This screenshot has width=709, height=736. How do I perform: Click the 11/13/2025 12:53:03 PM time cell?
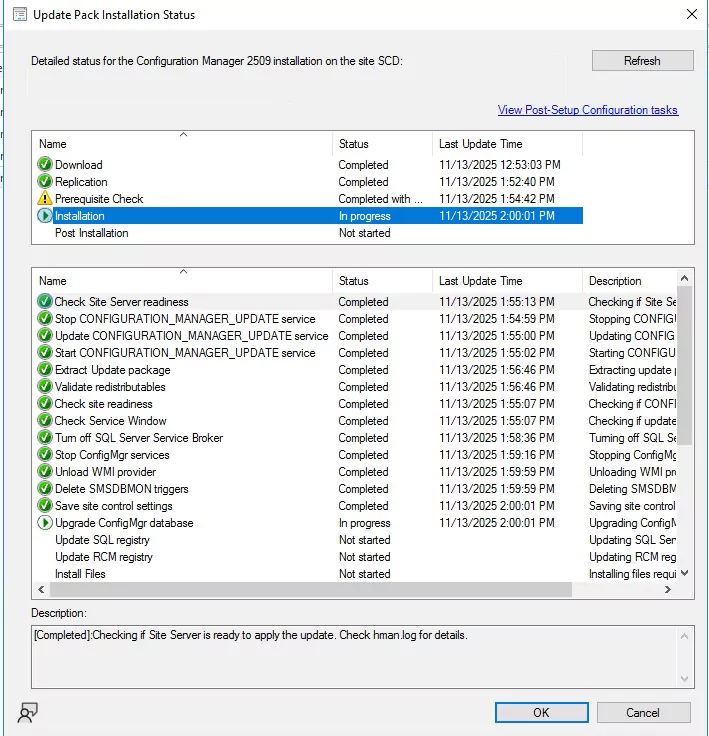[500, 165]
